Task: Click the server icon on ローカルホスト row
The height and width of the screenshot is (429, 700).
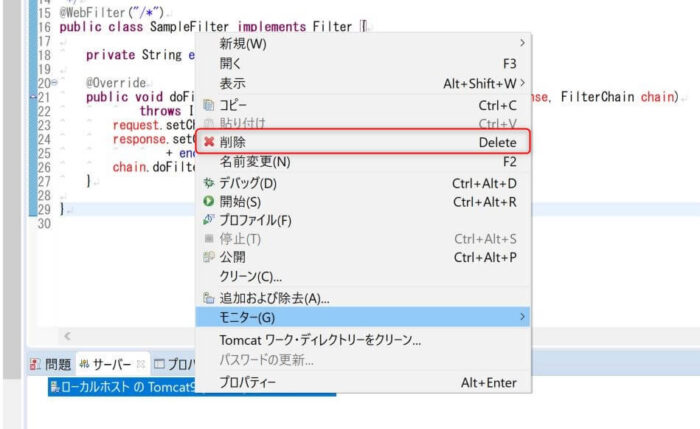Action: coord(55,387)
